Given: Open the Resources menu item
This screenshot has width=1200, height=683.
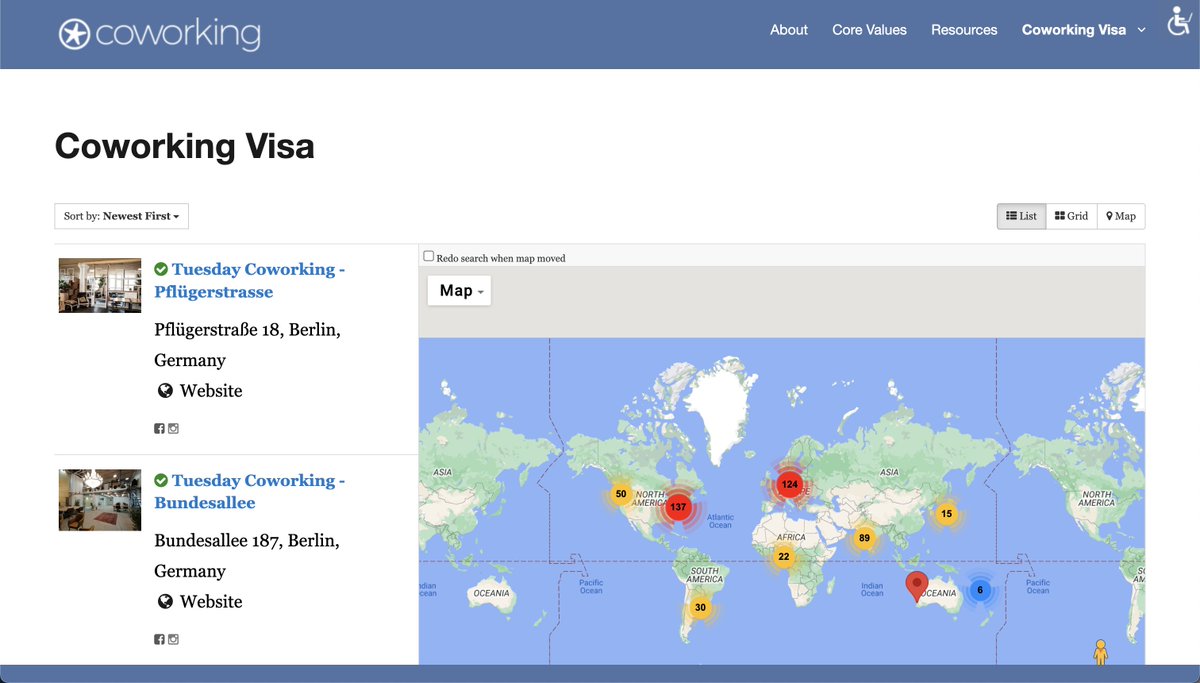Looking at the screenshot, I should pyautogui.click(x=964, y=30).
